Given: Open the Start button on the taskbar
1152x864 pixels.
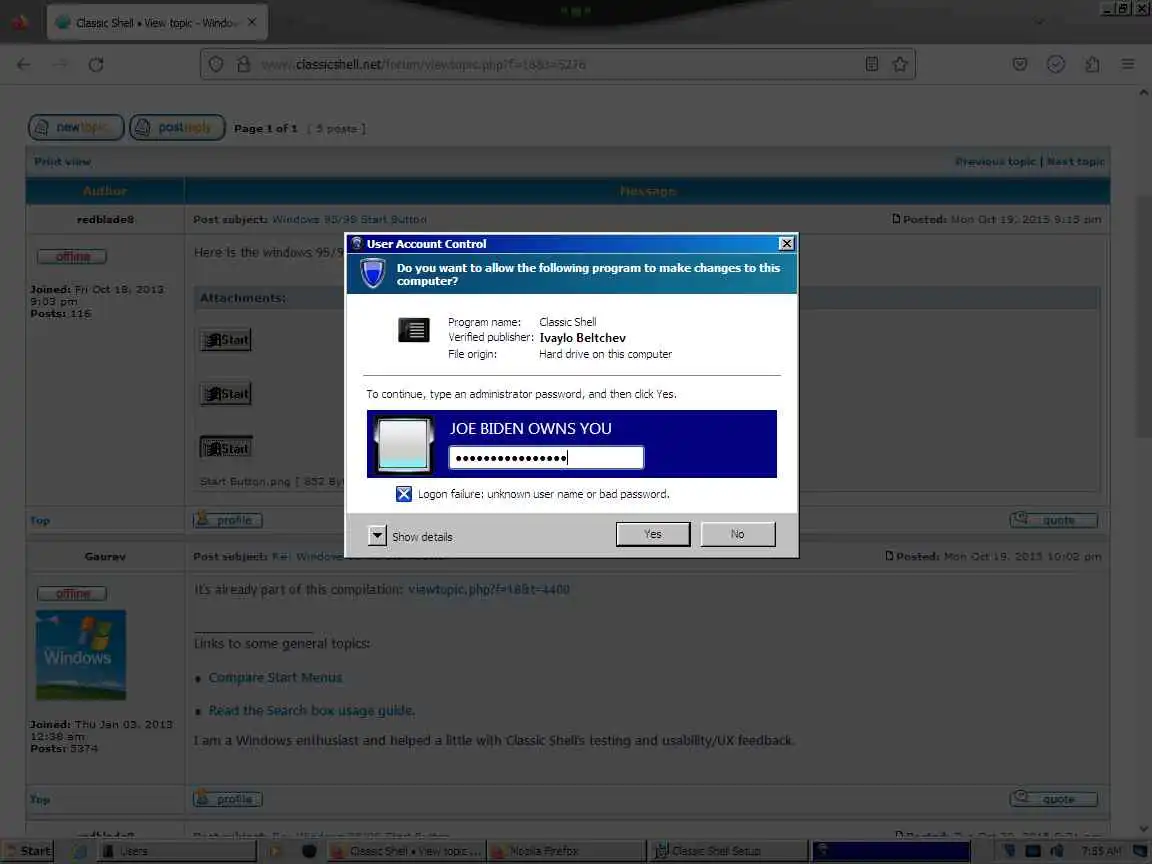Looking at the screenshot, I should pyautogui.click(x=27, y=851).
